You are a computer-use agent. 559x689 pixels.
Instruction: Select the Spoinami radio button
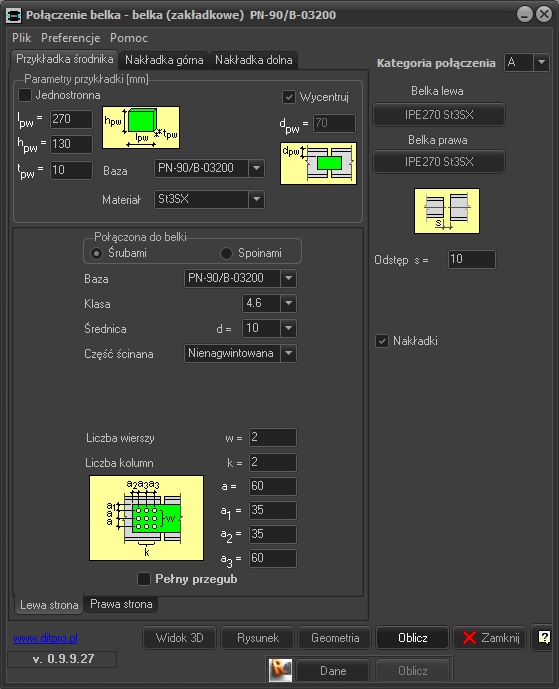point(226,253)
